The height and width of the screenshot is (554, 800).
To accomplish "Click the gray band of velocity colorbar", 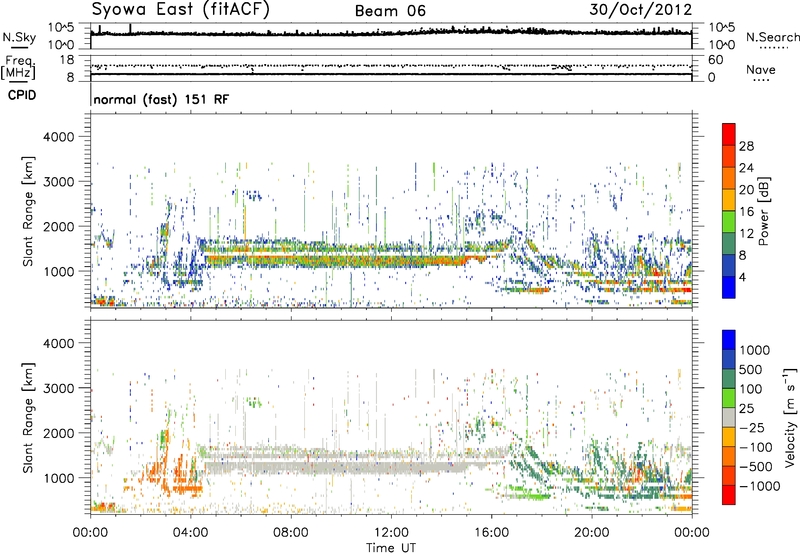I will (x=729, y=417).
